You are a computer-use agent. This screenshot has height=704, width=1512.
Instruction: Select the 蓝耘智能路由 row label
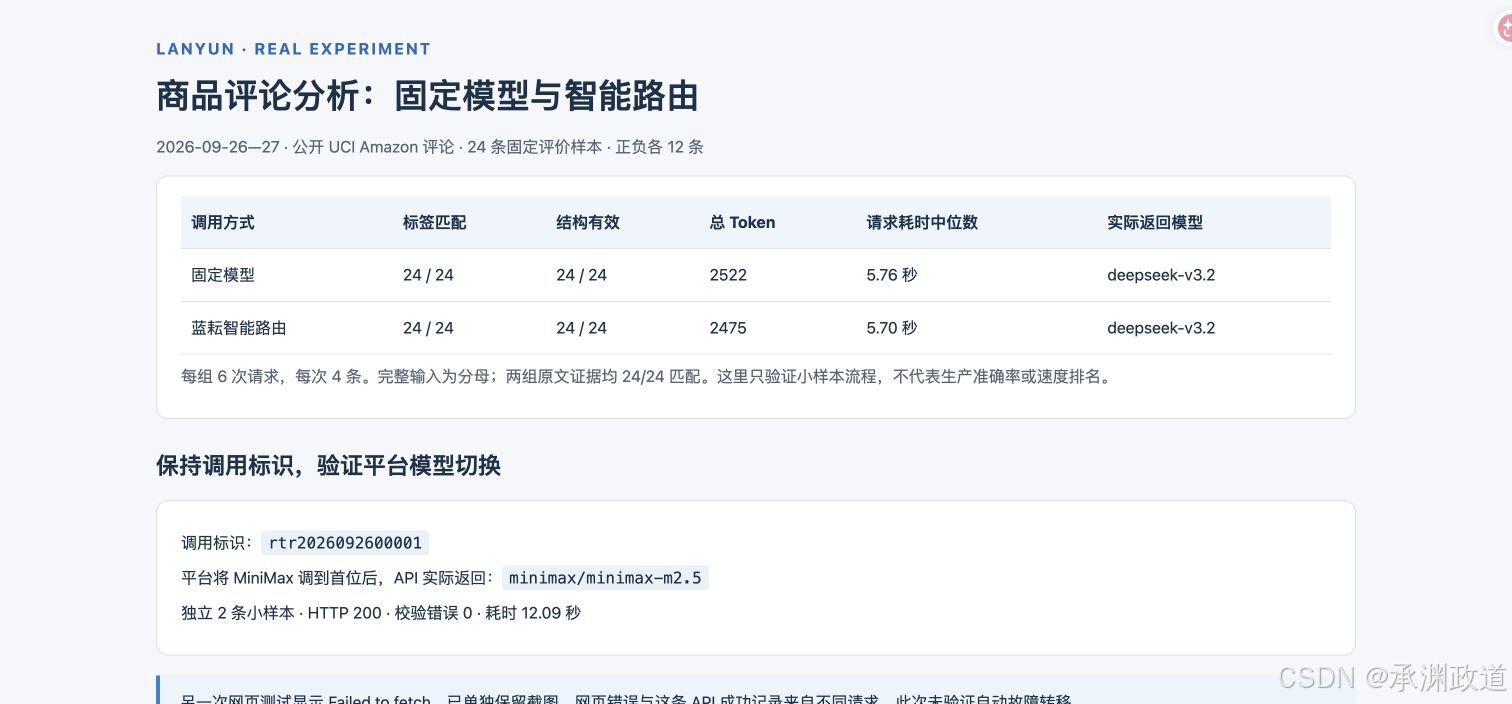(x=239, y=327)
